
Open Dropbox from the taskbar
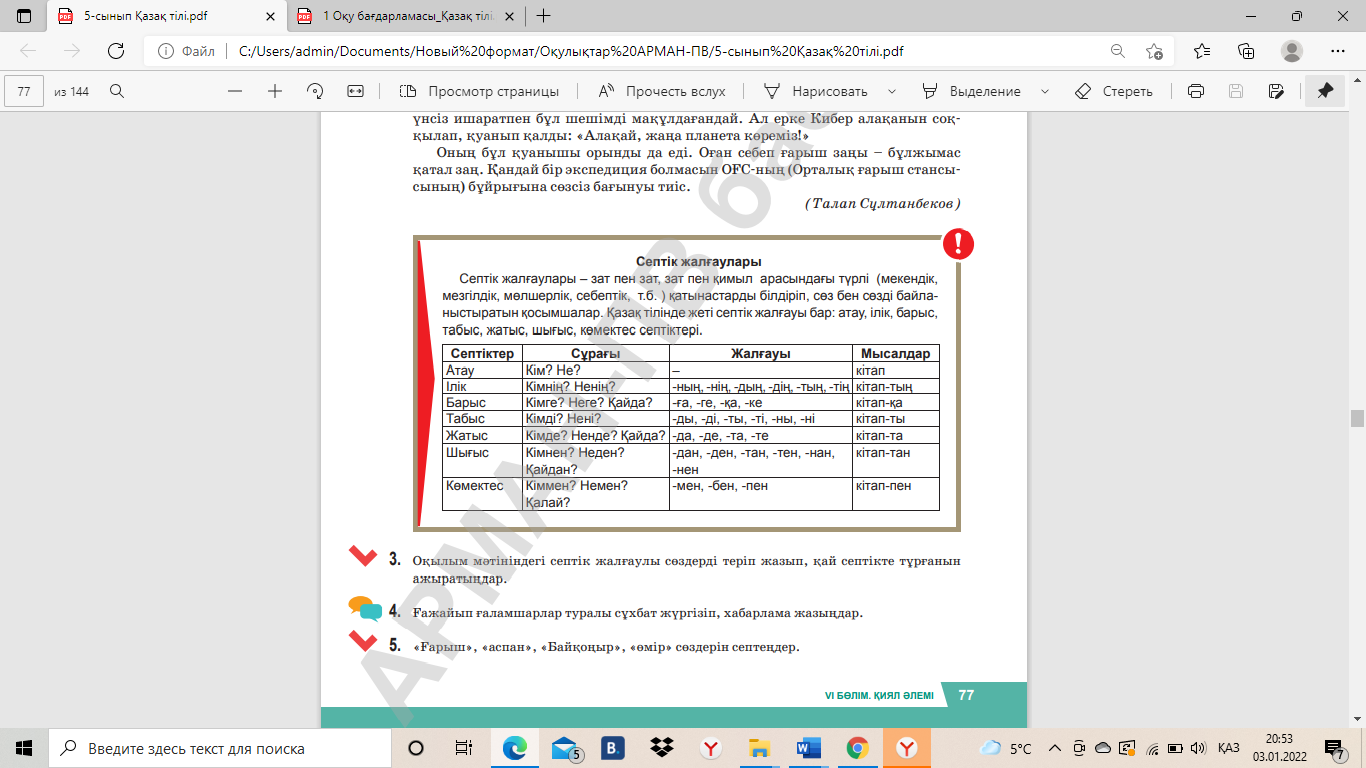click(x=661, y=748)
